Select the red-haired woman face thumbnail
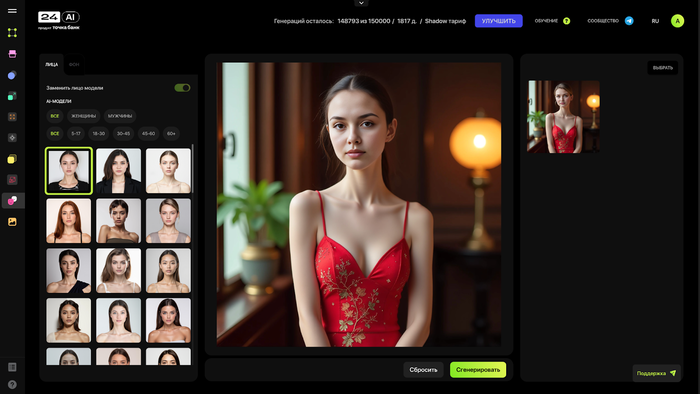Screen dimensions: 700x394 pyautogui.click(x=68, y=221)
